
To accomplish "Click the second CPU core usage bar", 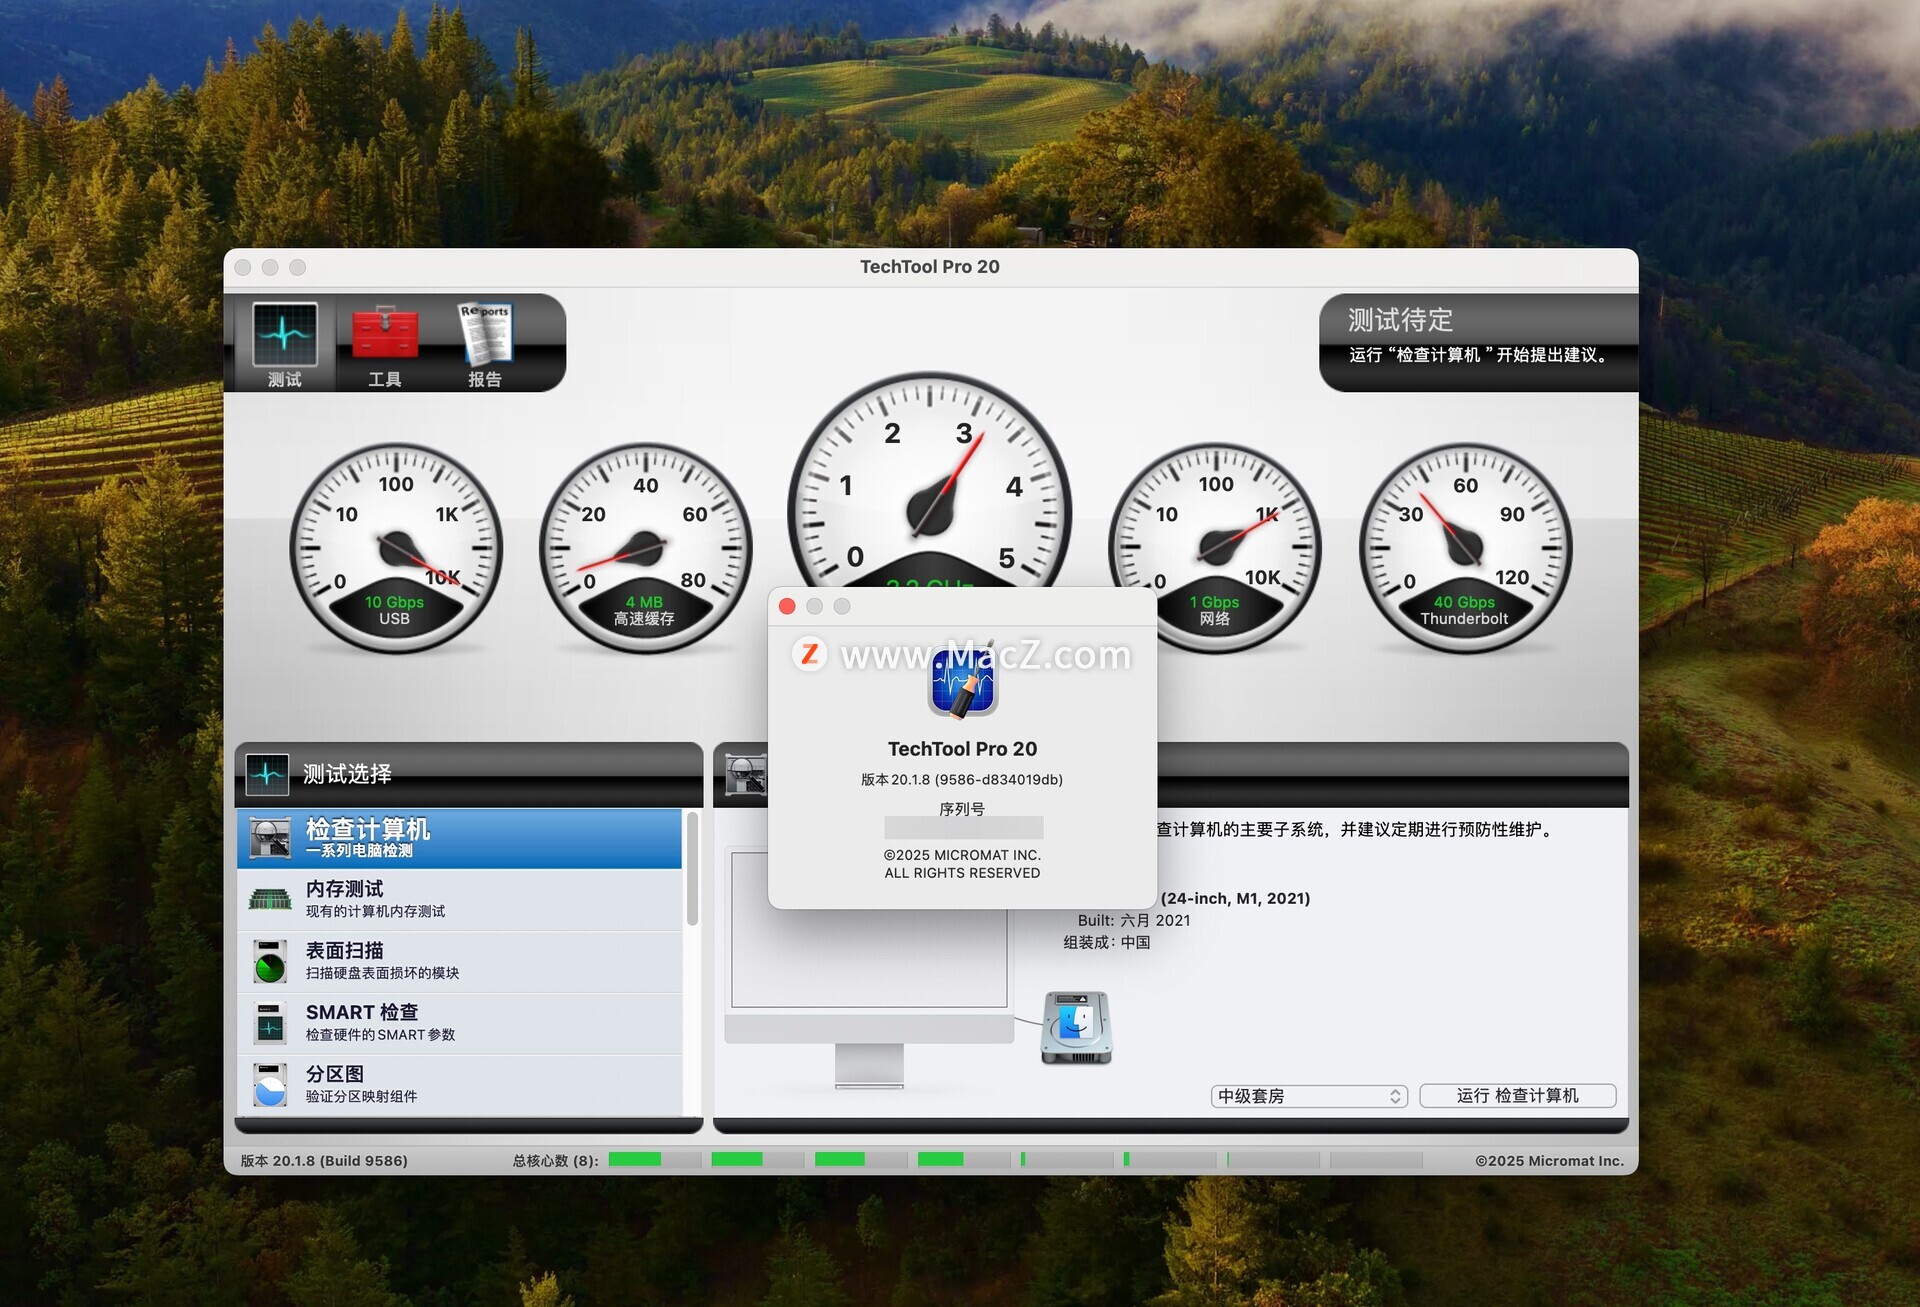I will click(757, 1160).
